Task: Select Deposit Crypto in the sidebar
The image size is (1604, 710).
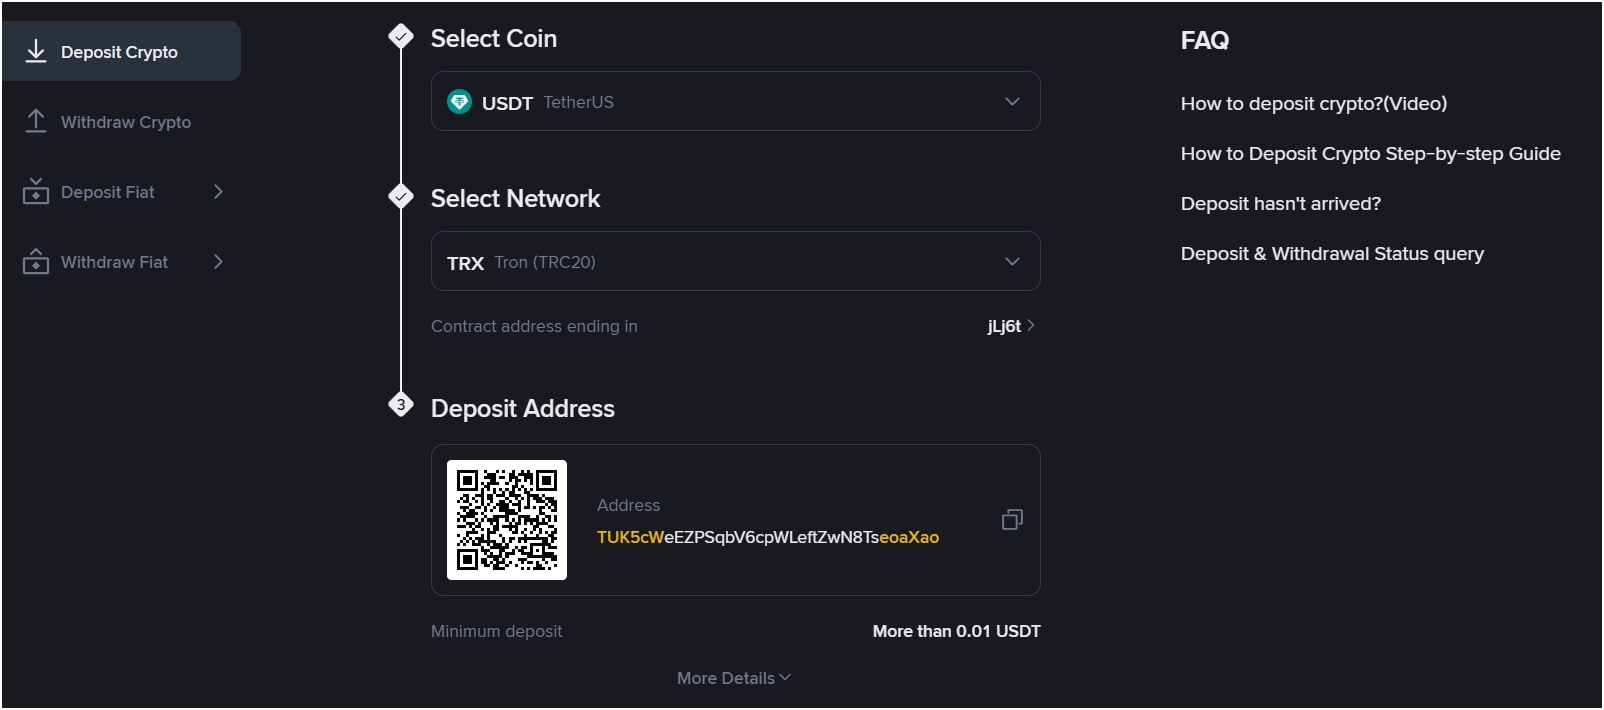Action: point(119,51)
